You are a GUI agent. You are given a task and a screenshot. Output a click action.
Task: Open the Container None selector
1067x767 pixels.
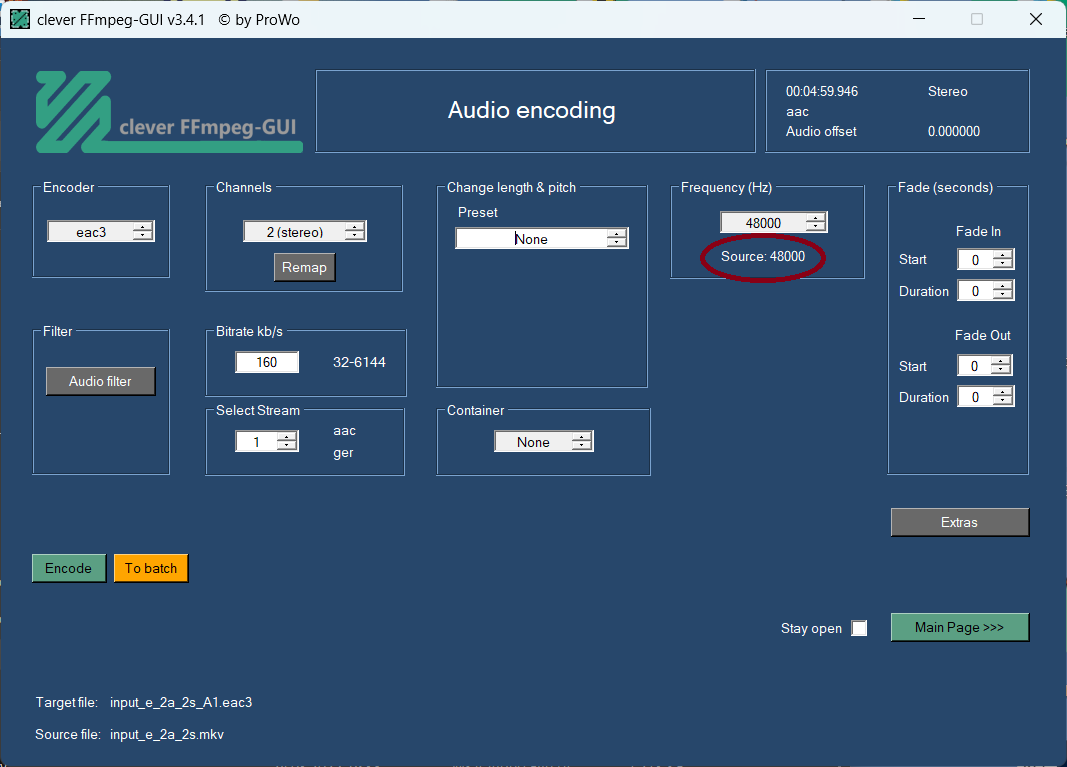pyautogui.click(x=544, y=442)
